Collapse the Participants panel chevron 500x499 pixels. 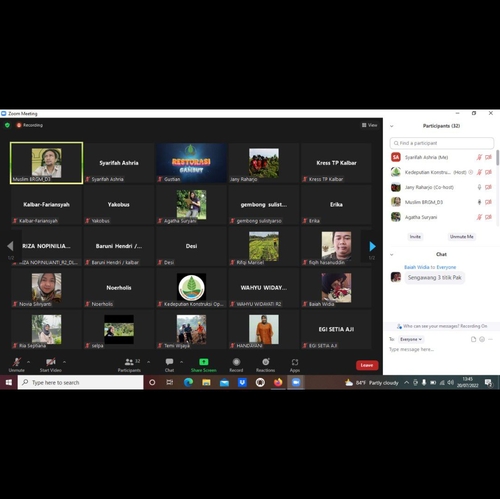[x=392, y=126]
